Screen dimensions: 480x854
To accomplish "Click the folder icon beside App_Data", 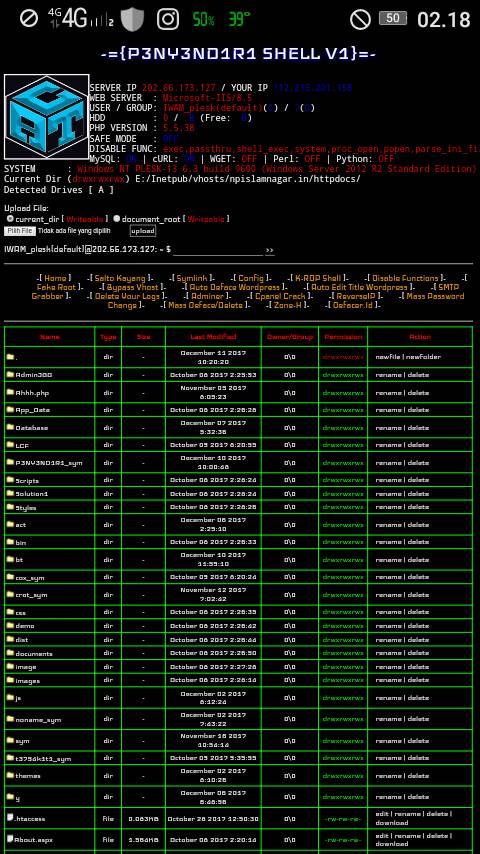I will click(x=10, y=410).
